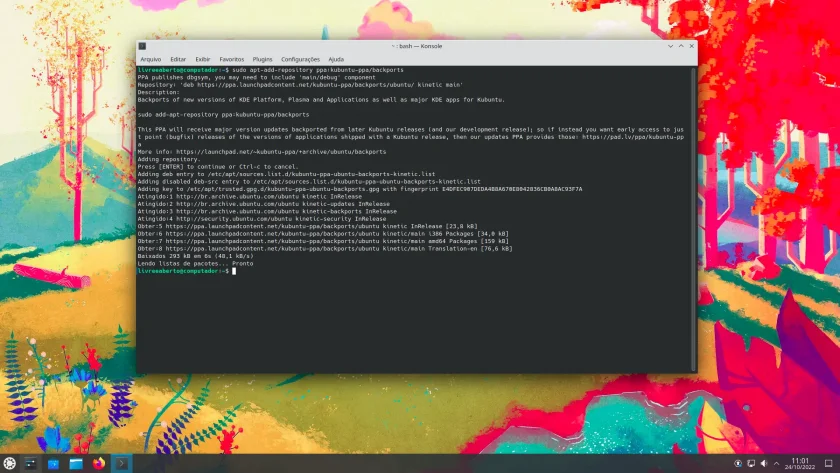Open the Arquivo menu in Konsole
The image size is (840, 473).
click(151, 59)
